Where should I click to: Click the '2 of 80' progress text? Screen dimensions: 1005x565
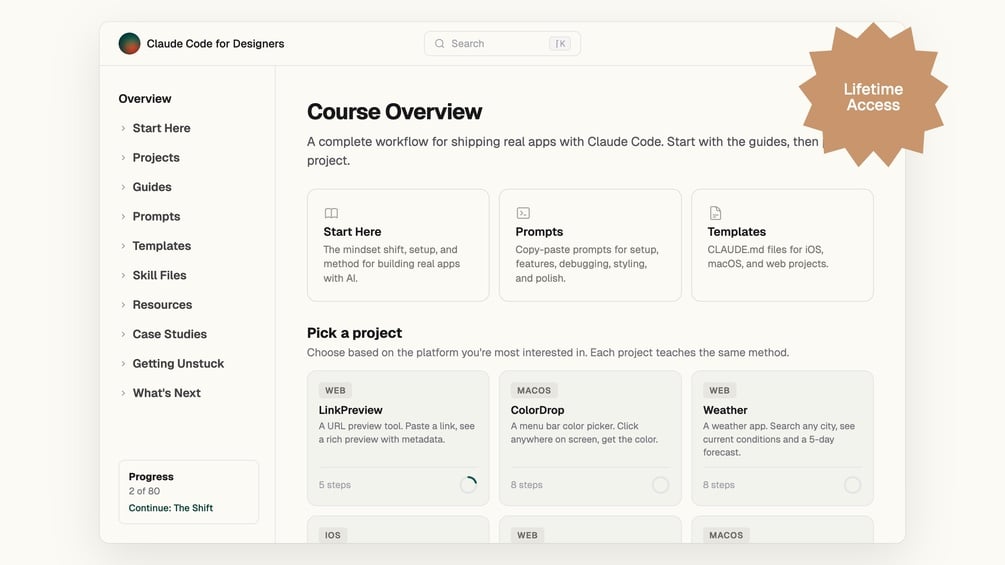coord(144,491)
